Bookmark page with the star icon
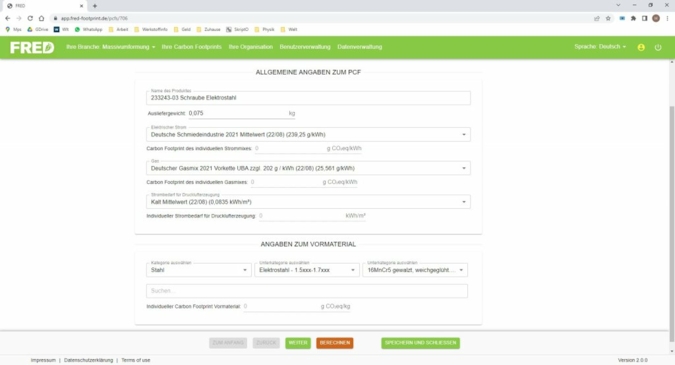The width and height of the screenshot is (675, 365). tap(608, 18)
